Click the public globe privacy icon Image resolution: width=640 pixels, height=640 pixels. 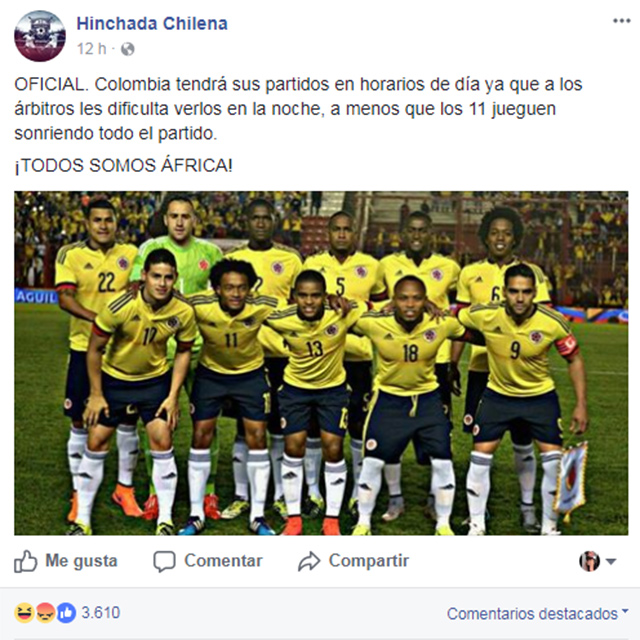(x=128, y=49)
